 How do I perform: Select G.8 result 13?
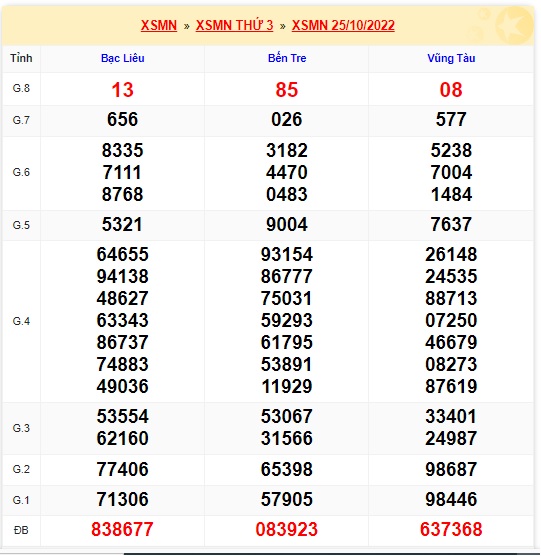[x=123, y=89]
